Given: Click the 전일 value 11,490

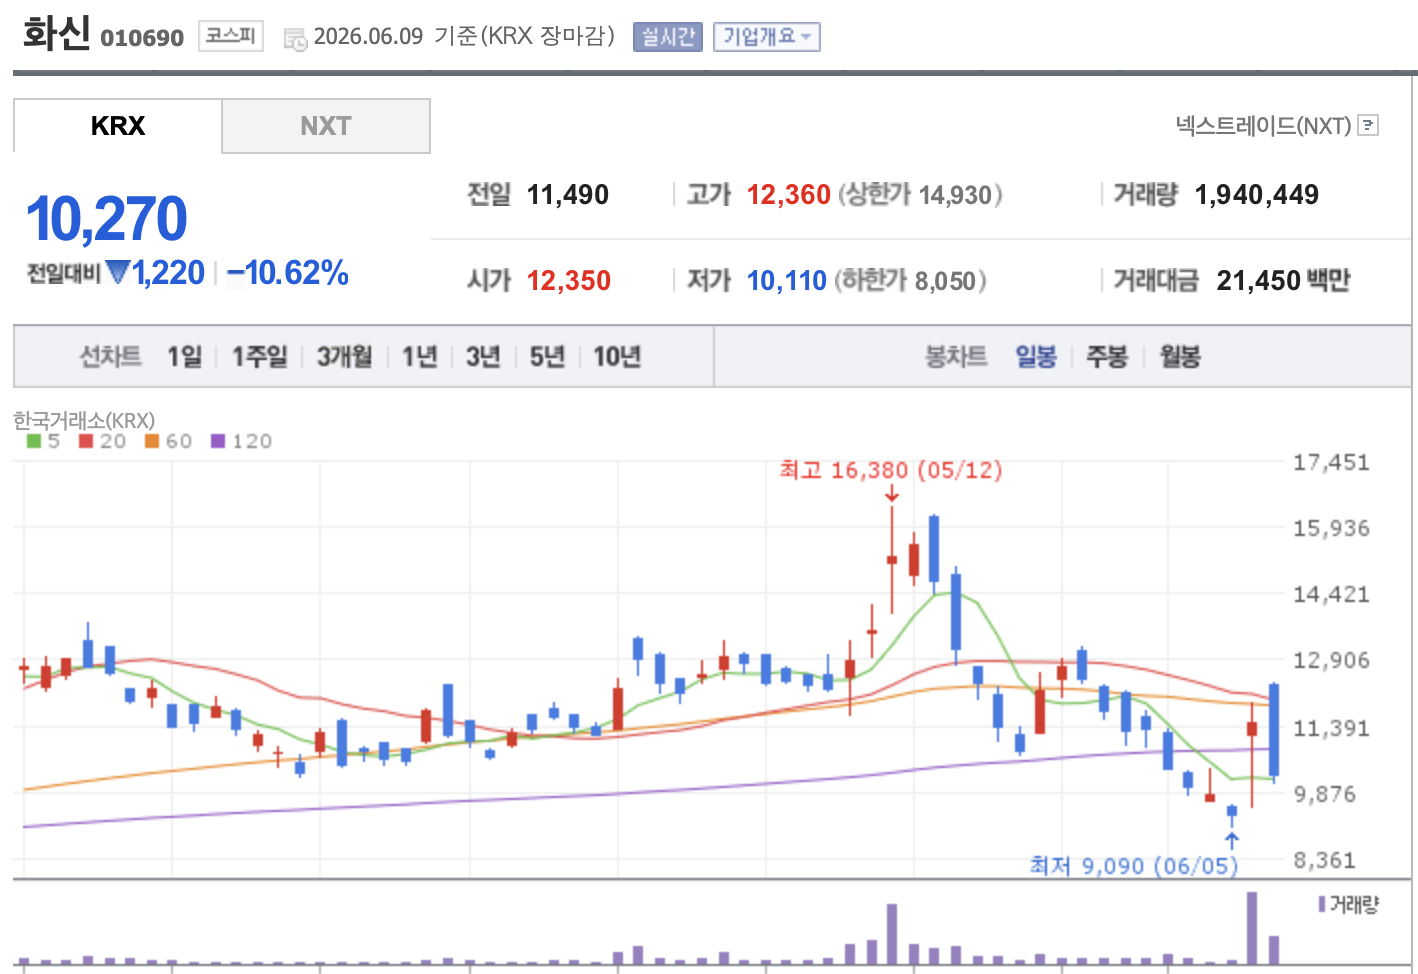Looking at the screenshot, I should click(x=567, y=194).
